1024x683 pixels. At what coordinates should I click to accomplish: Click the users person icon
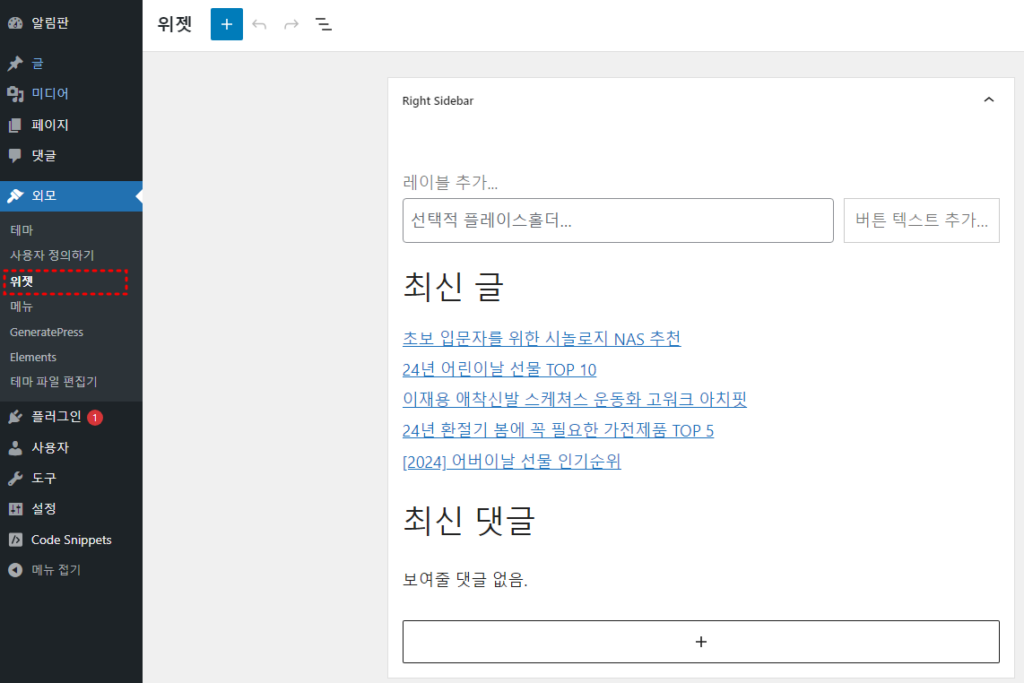coord(16,448)
